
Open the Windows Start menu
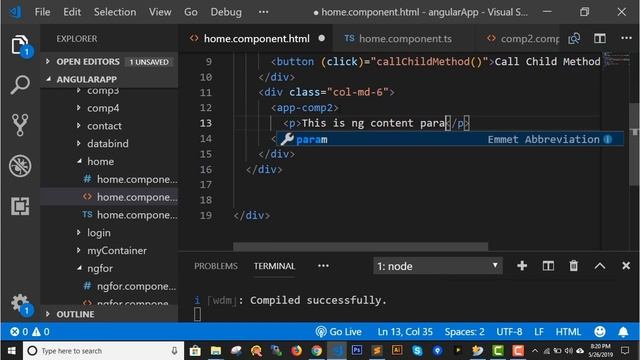11,351
